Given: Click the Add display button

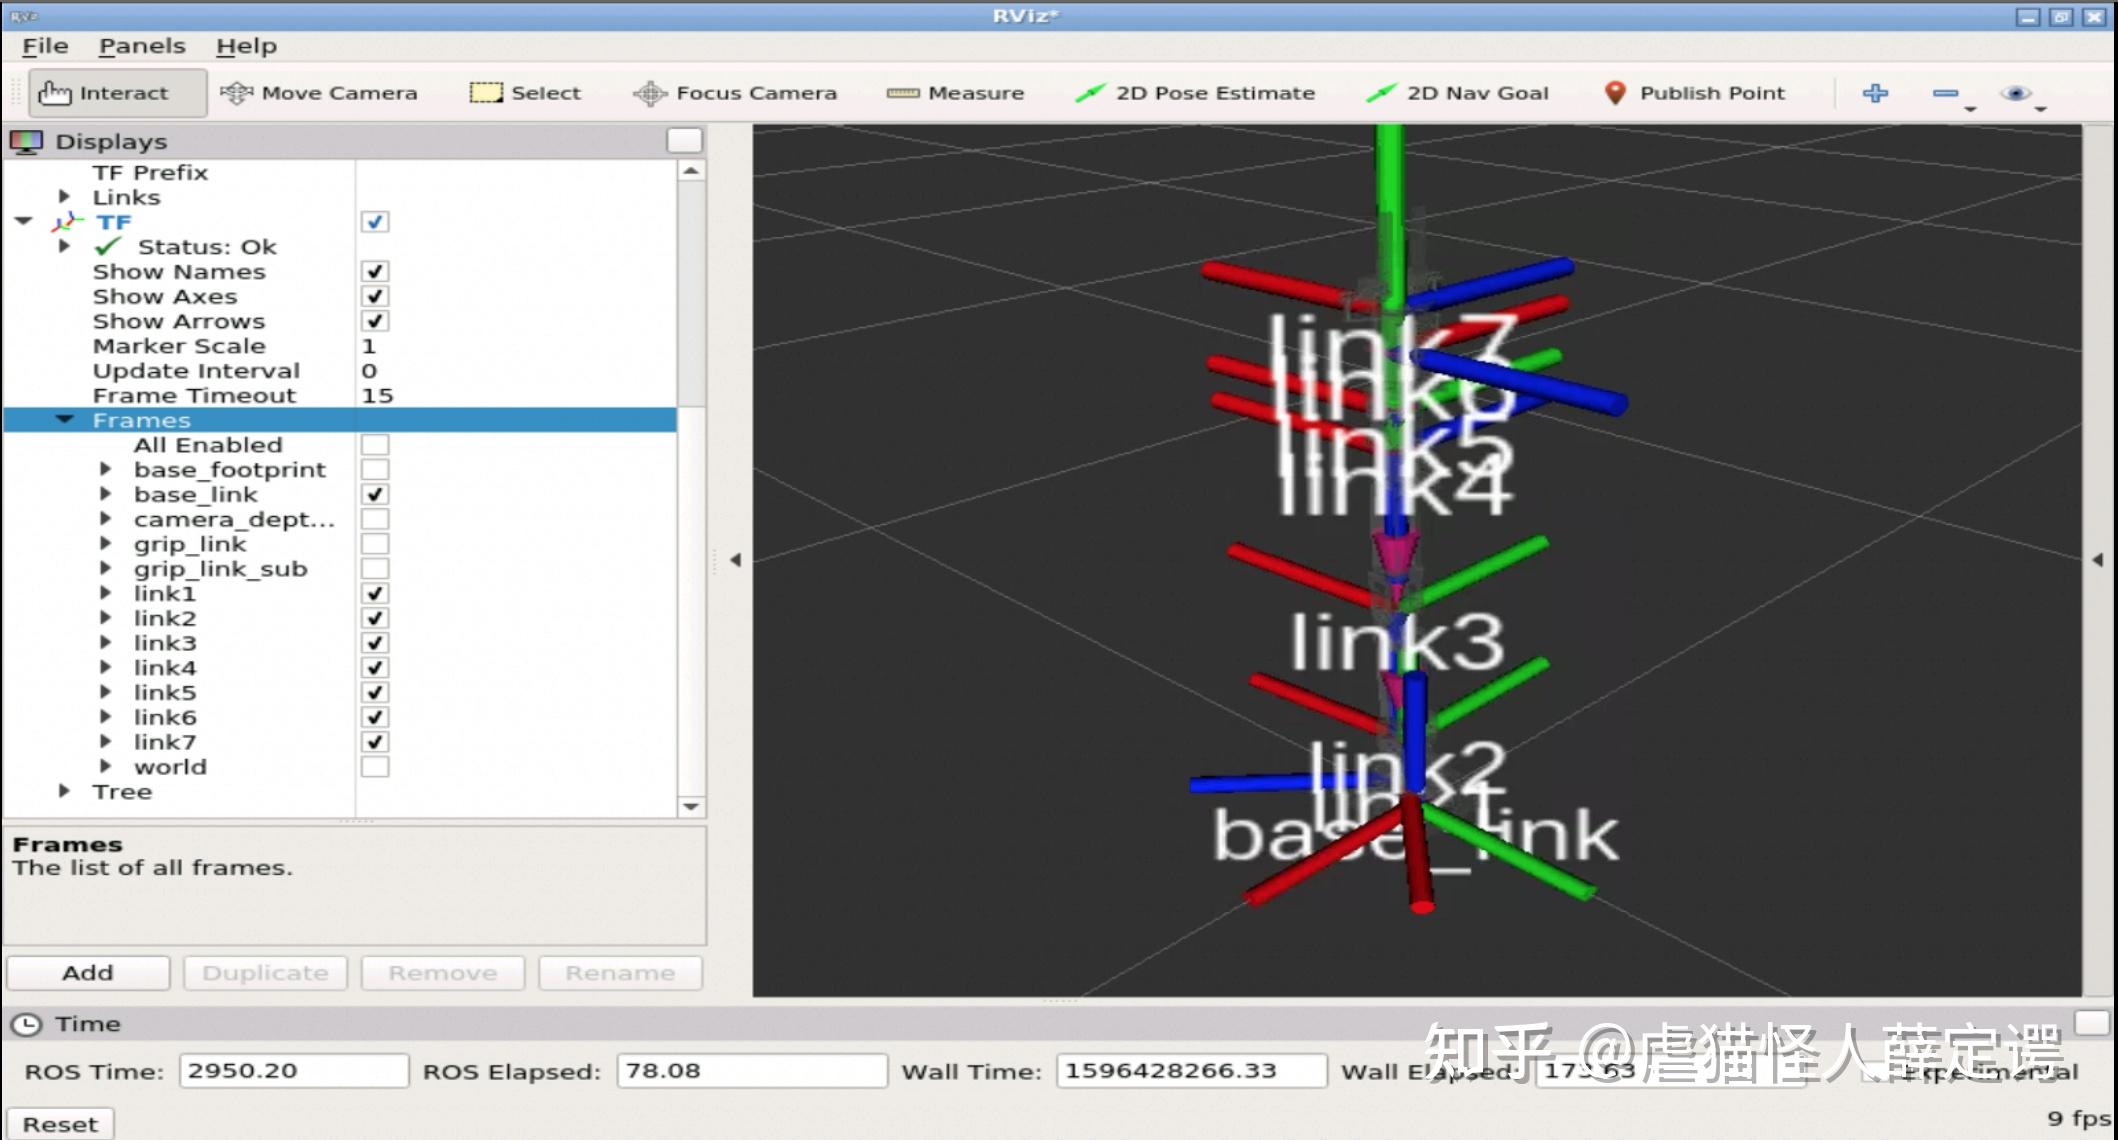Looking at the screenshot, I should point(88,973).
